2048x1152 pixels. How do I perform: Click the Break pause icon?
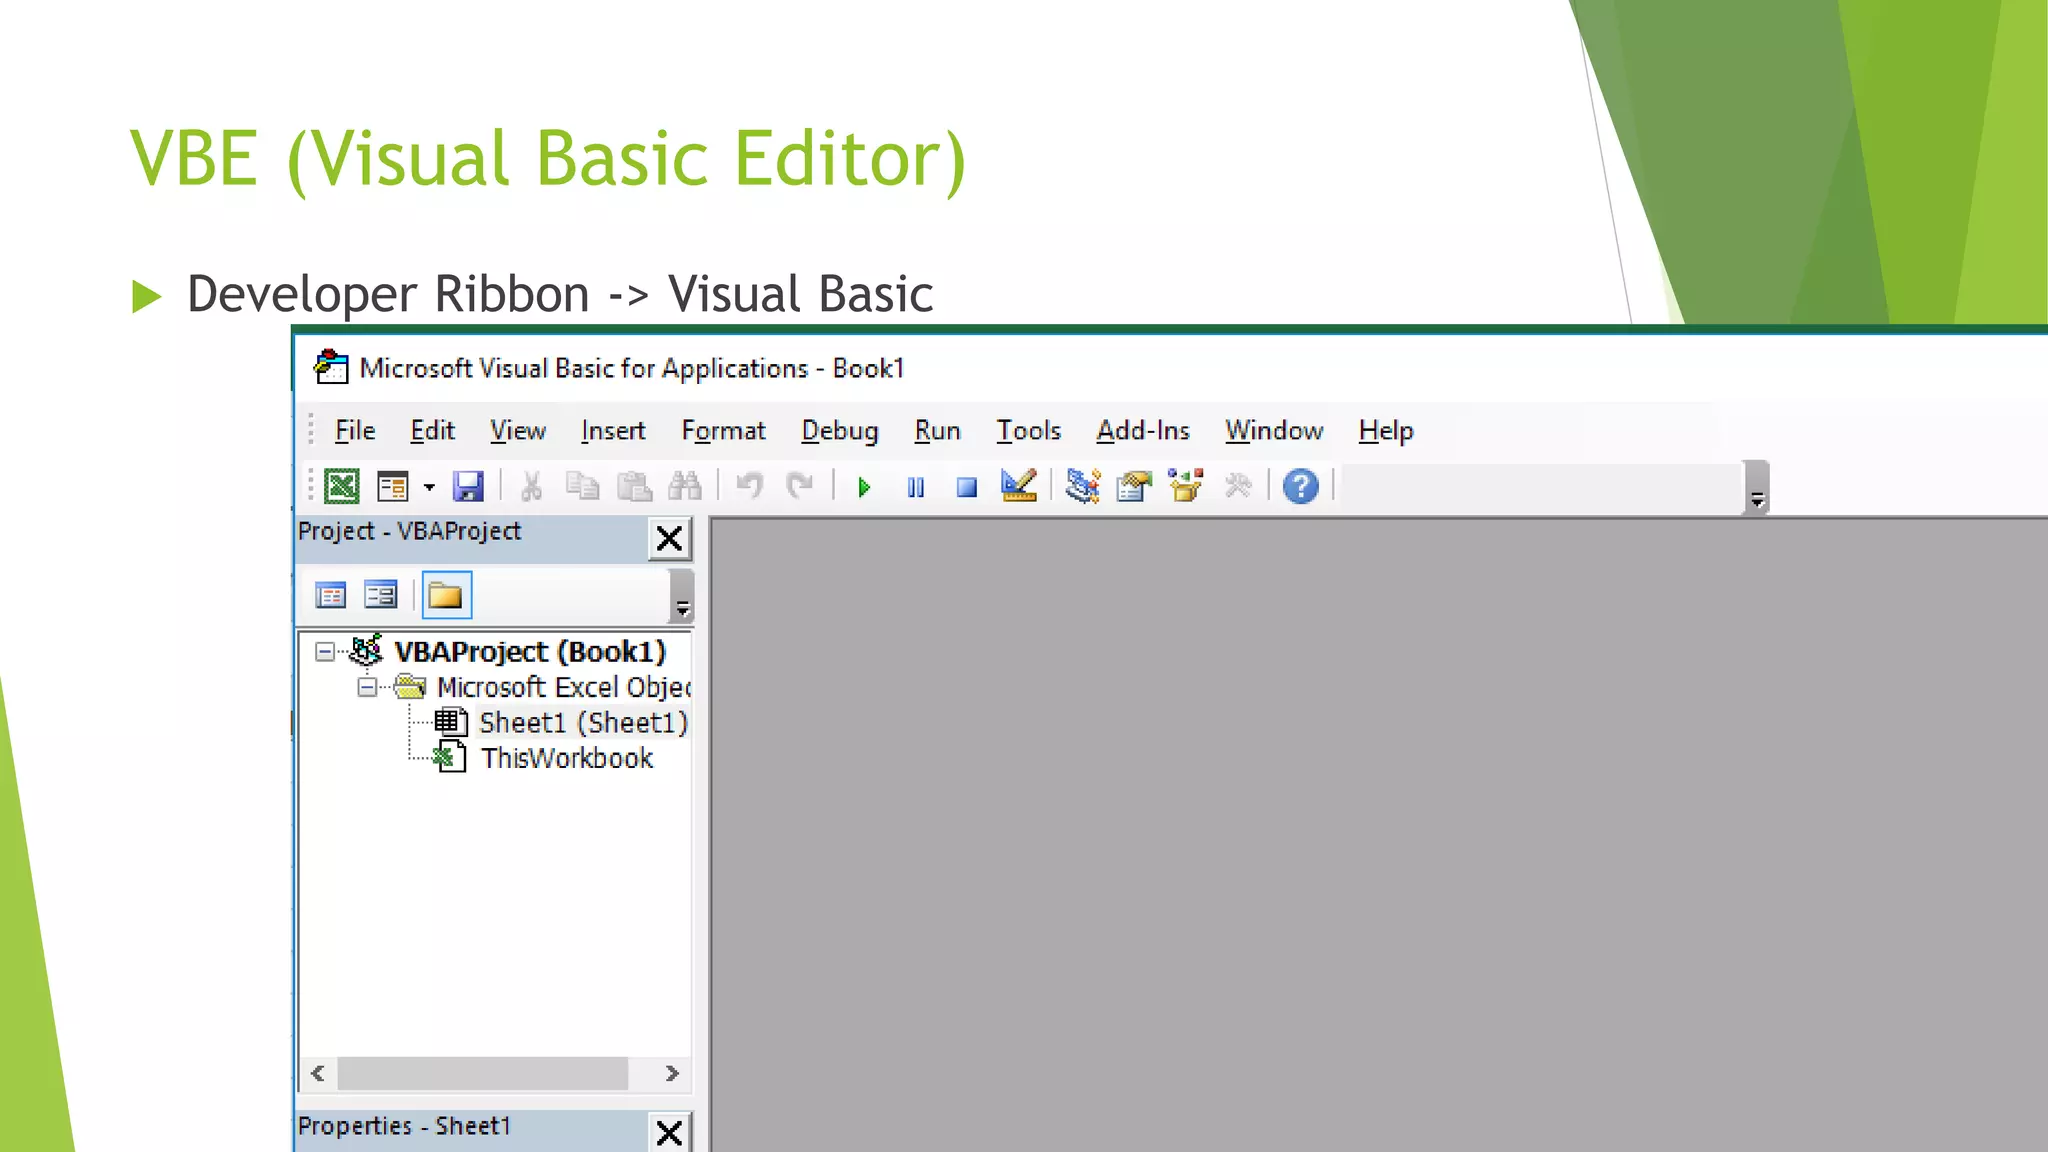tap(915, 488)
